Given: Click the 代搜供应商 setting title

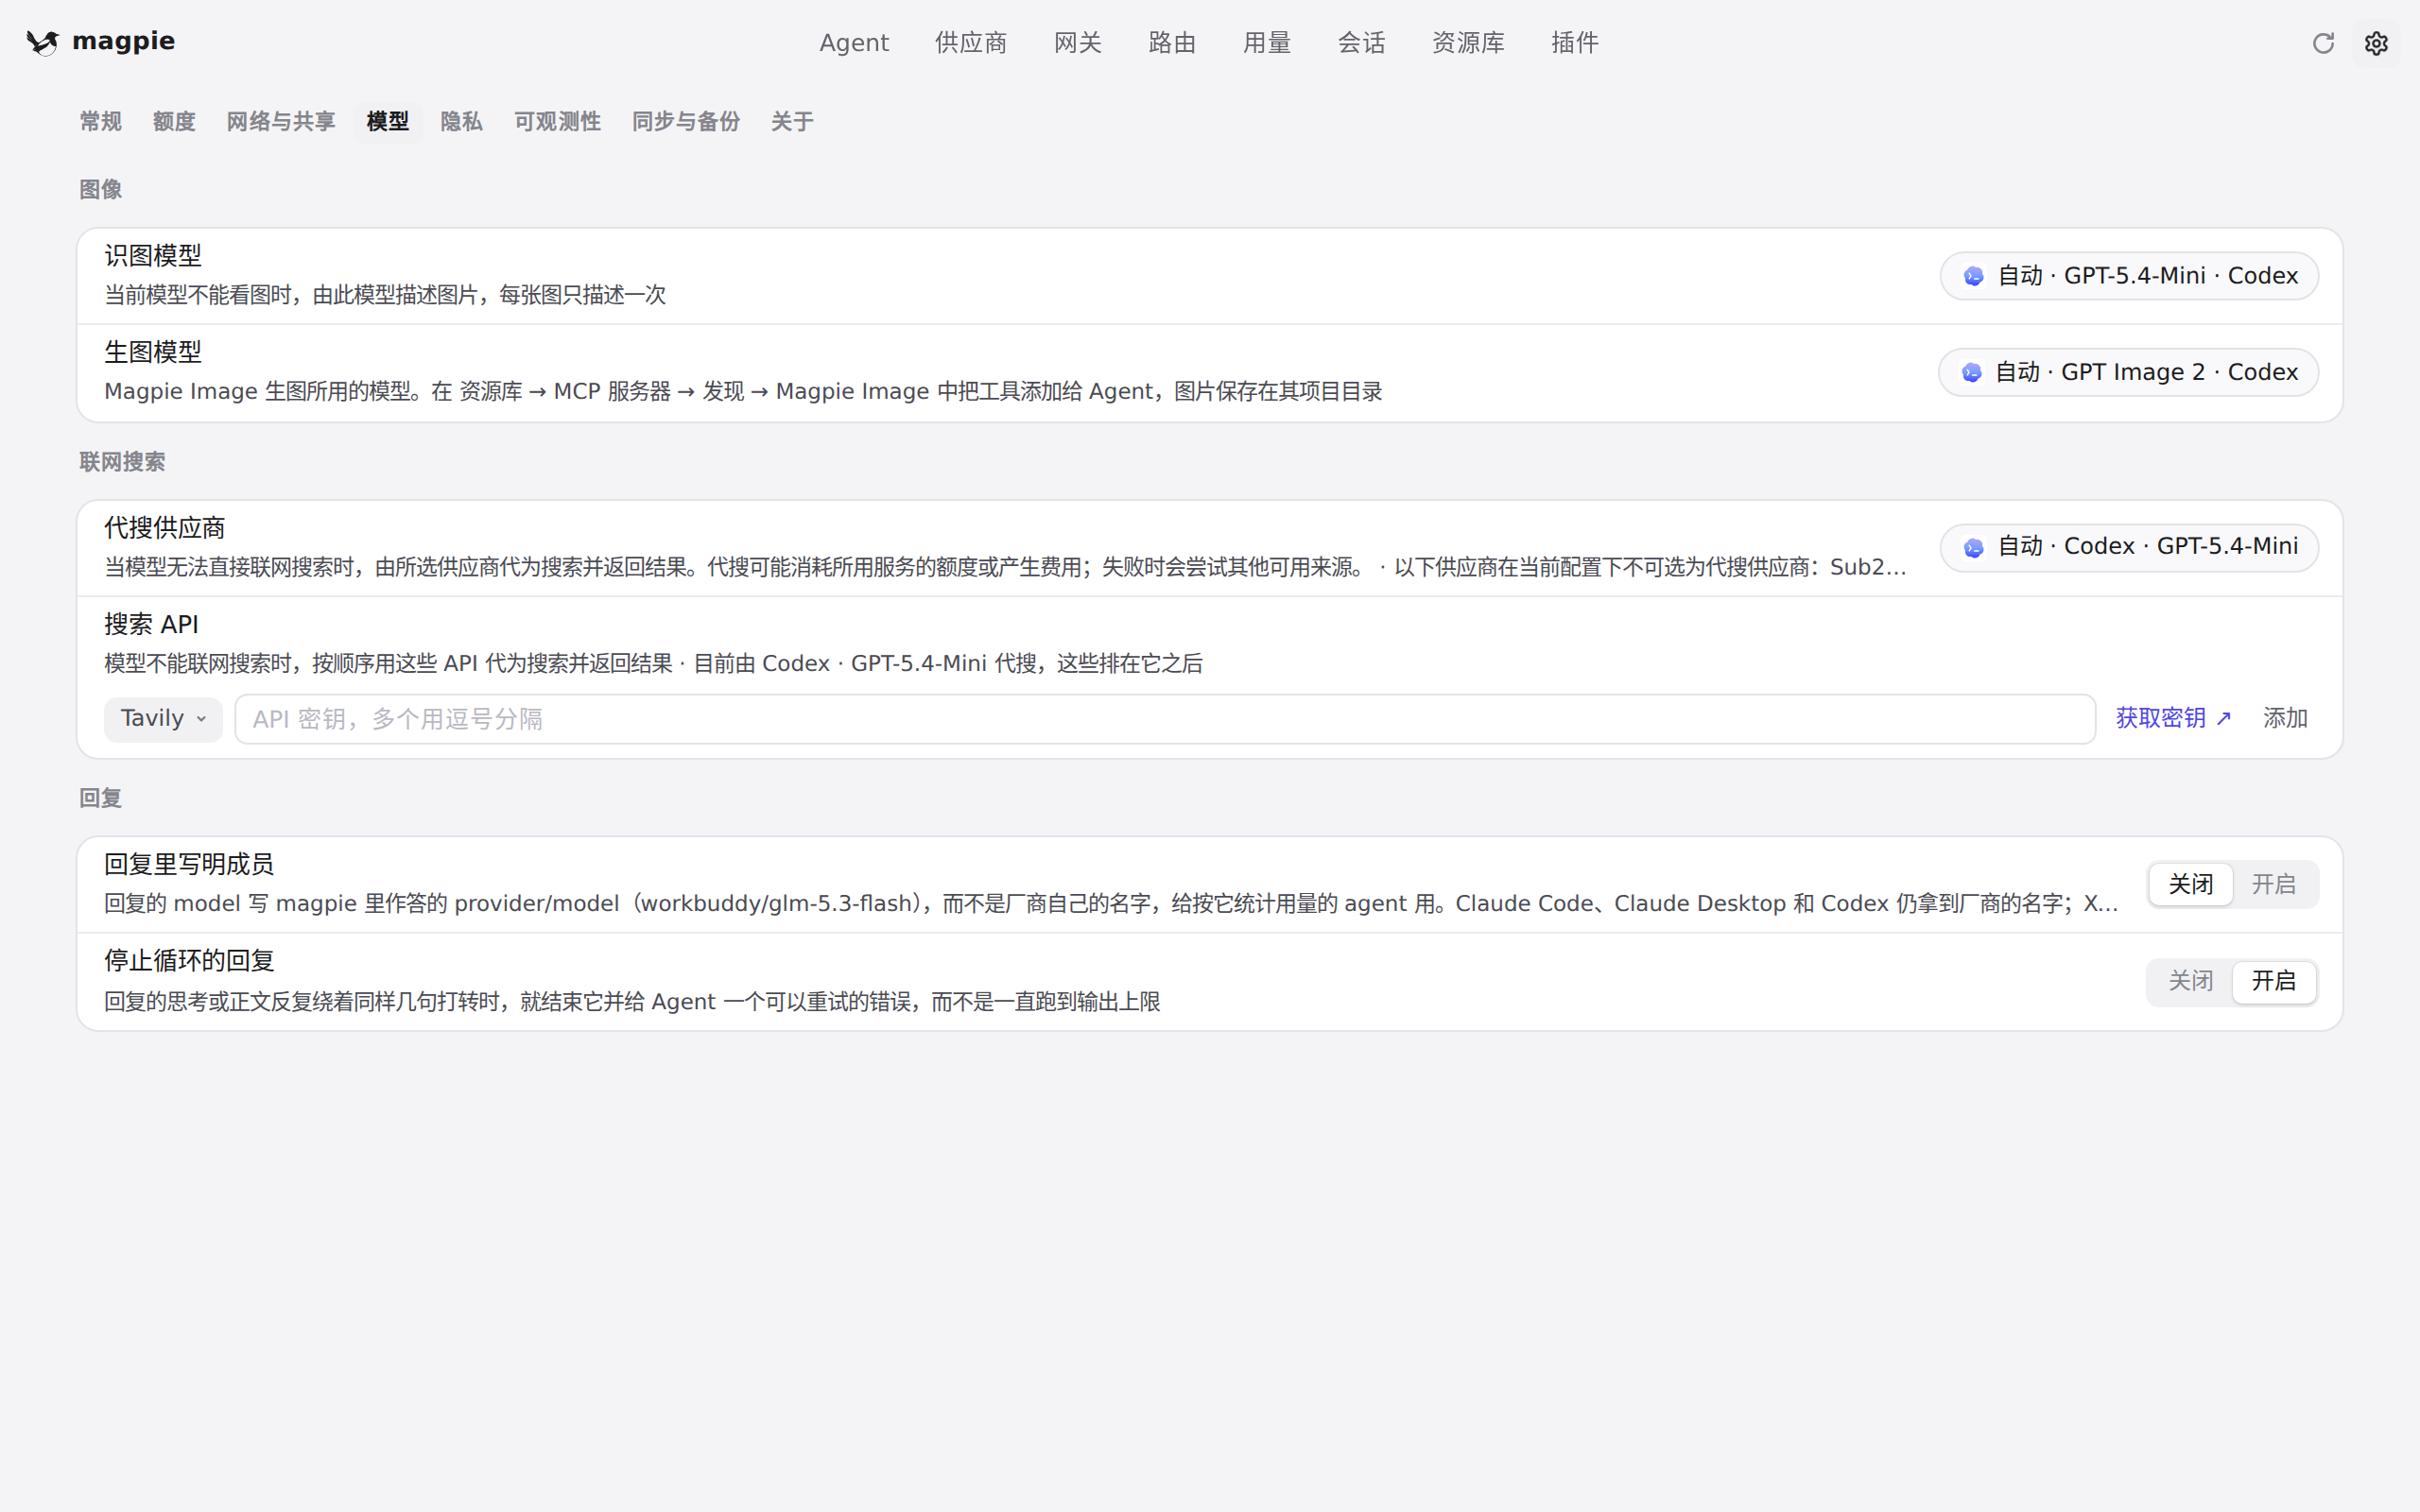Looking at the screenshot, I should pos(165,528).
